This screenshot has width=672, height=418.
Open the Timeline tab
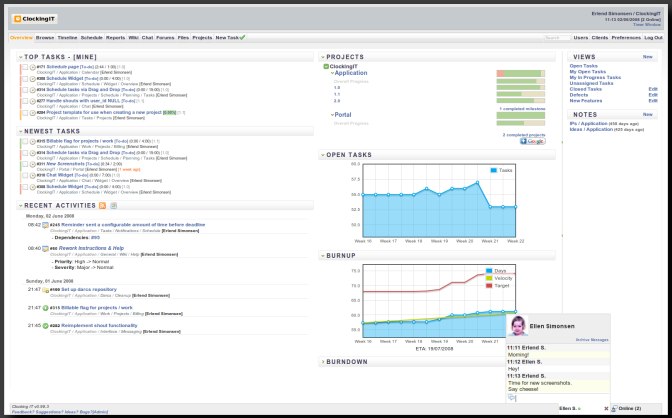tap(68, 37)
